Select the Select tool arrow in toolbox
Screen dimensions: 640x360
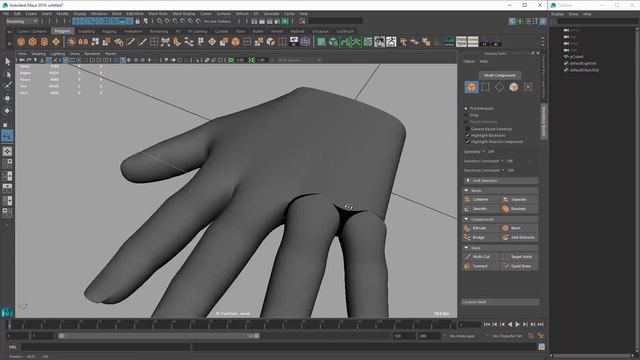7,62
